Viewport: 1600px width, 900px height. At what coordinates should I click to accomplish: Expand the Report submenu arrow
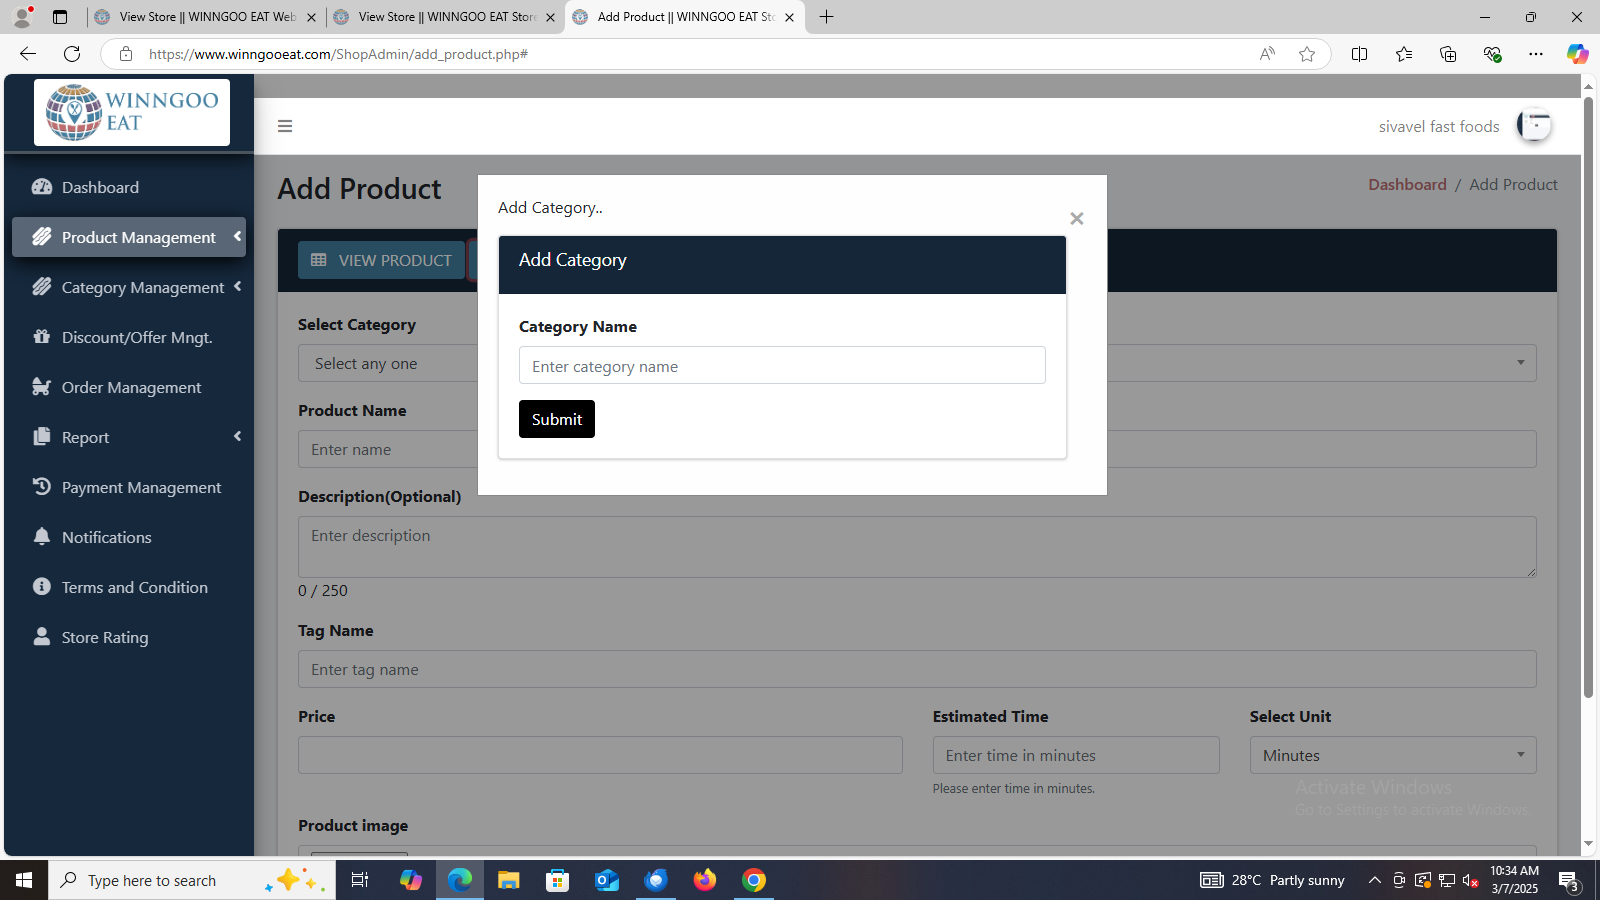pos(237,437)
